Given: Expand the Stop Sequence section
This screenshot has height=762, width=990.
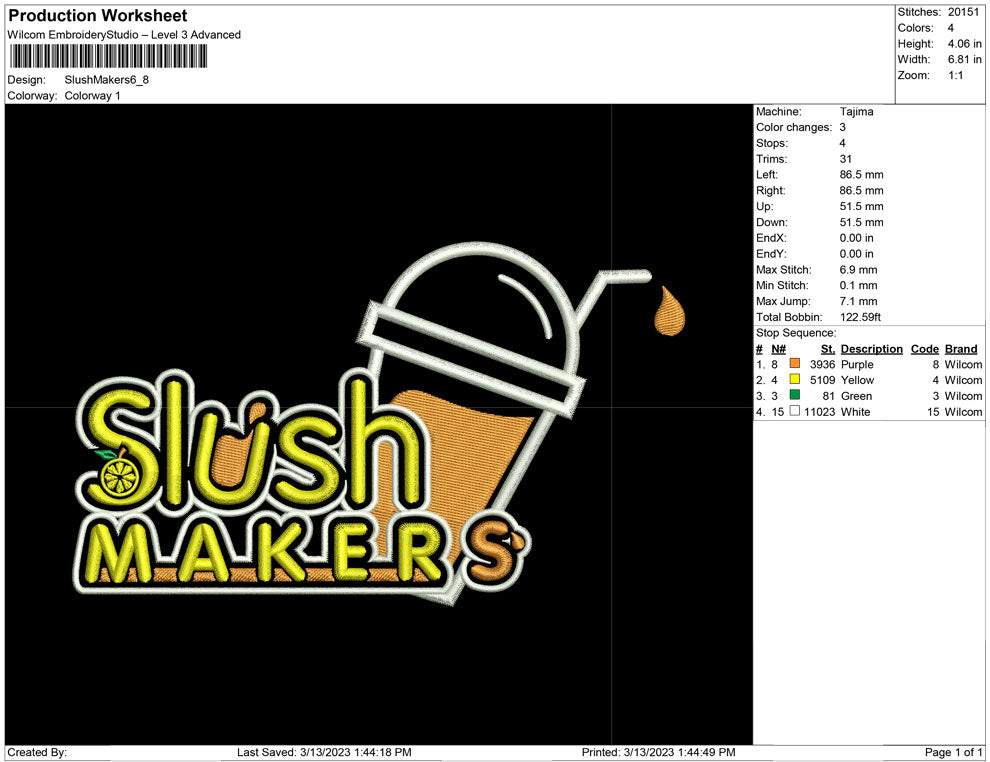Looking at the screenshot, I should point(794,332).
